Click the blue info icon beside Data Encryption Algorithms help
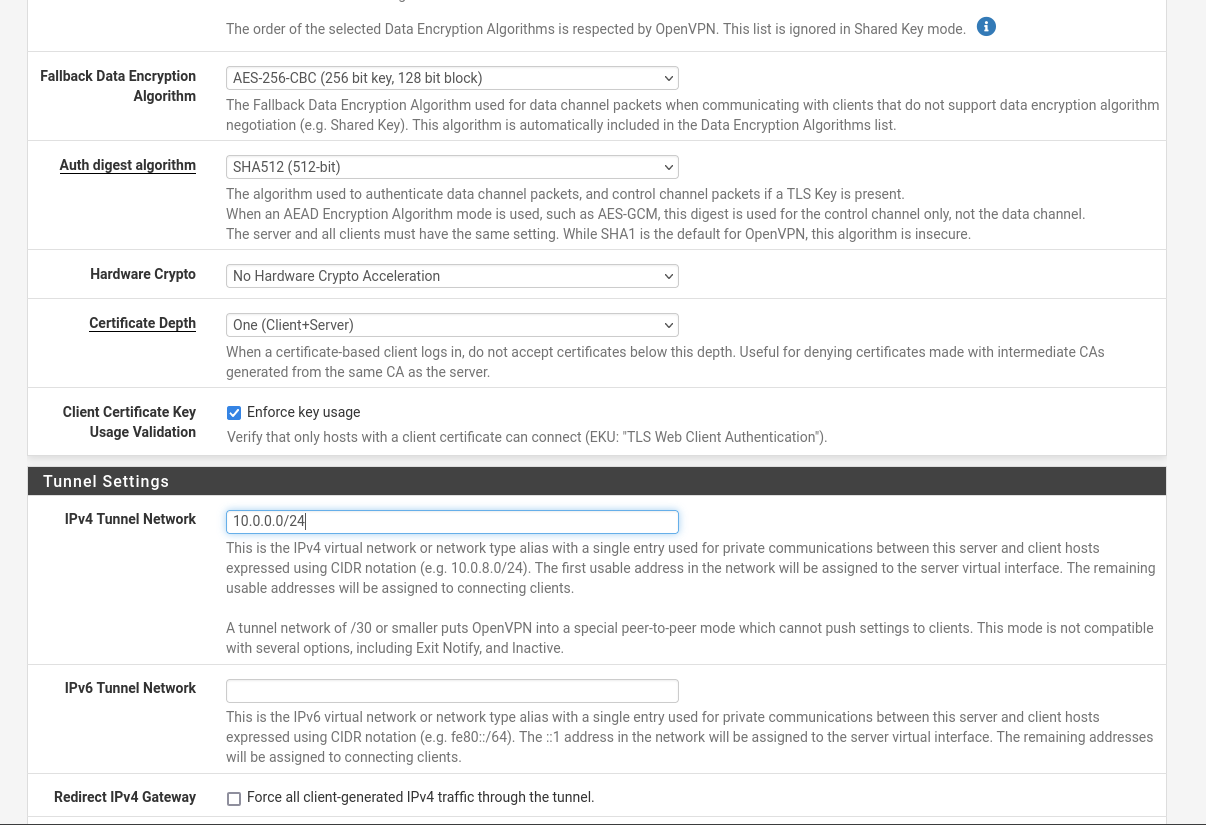The image size is (1206, 825). coord(986,27)
